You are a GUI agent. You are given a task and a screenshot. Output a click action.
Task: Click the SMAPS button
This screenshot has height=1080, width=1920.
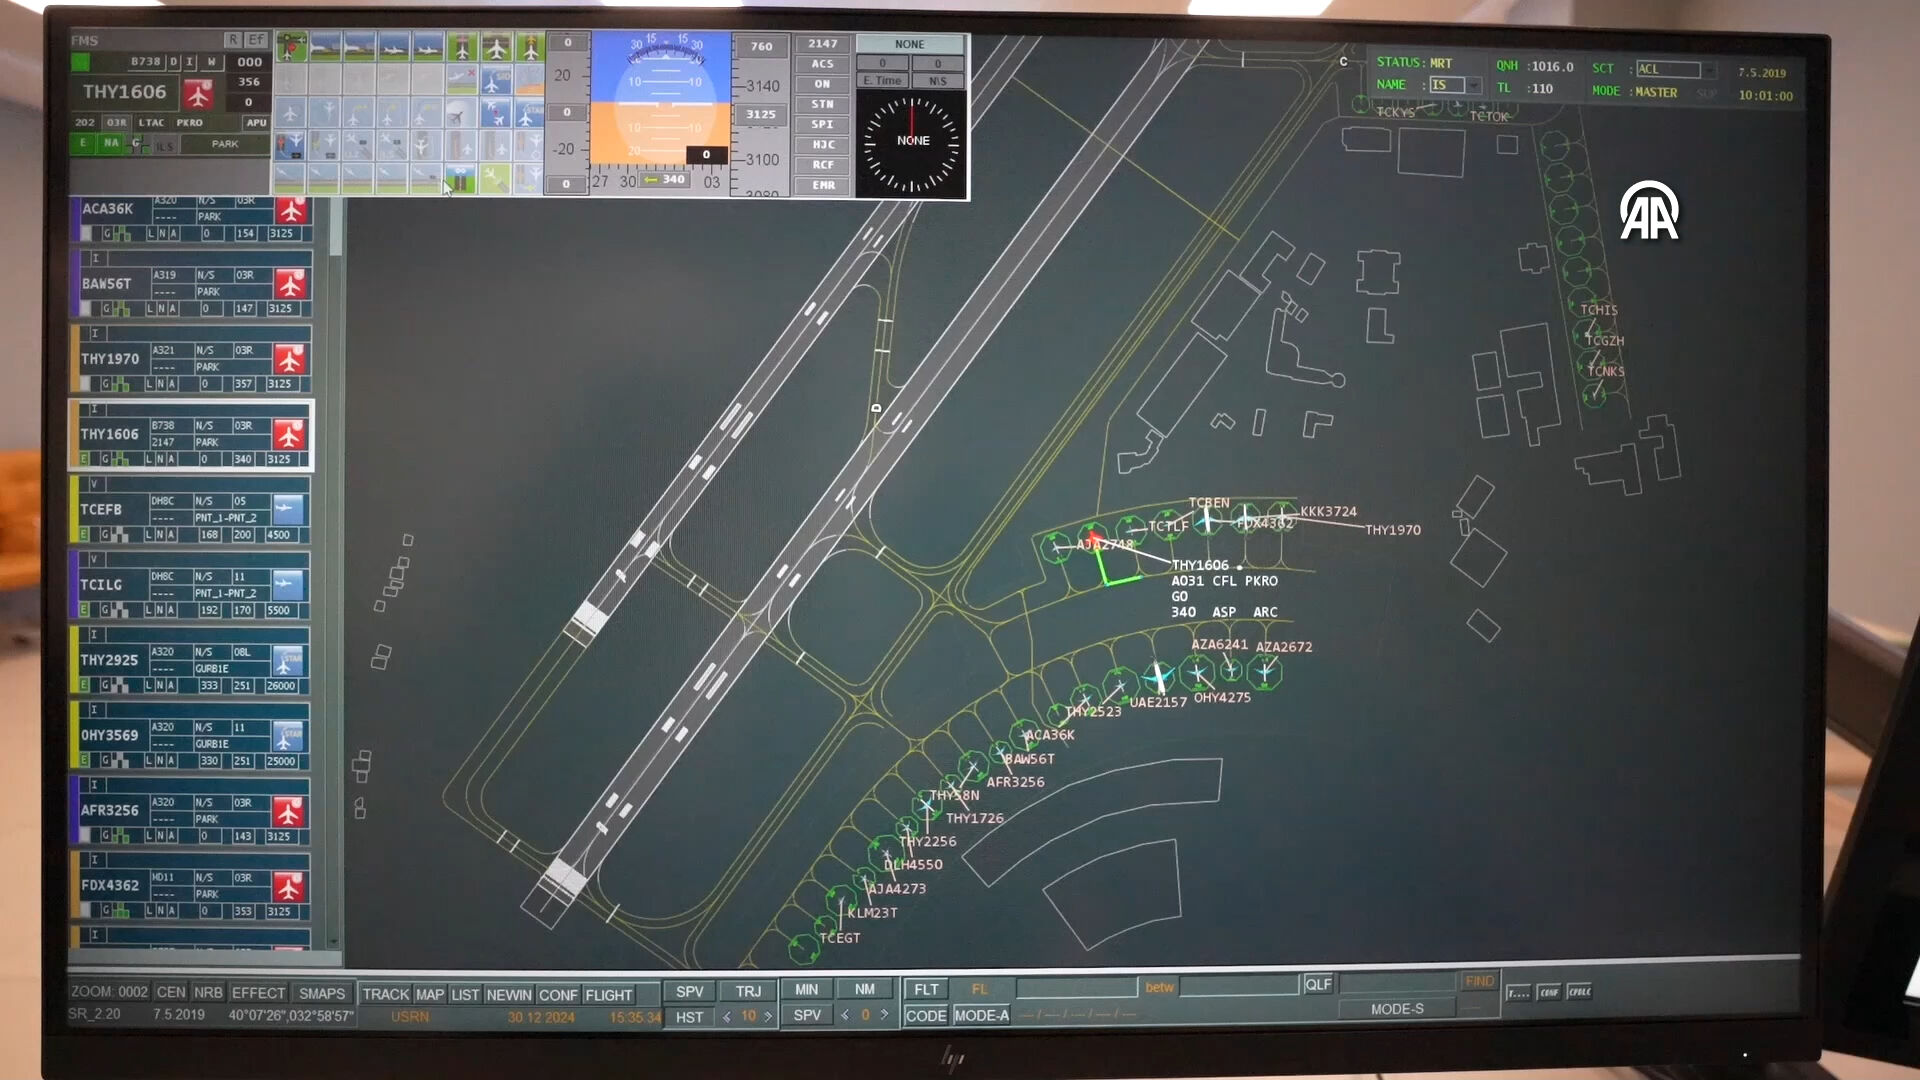point(321,993)
